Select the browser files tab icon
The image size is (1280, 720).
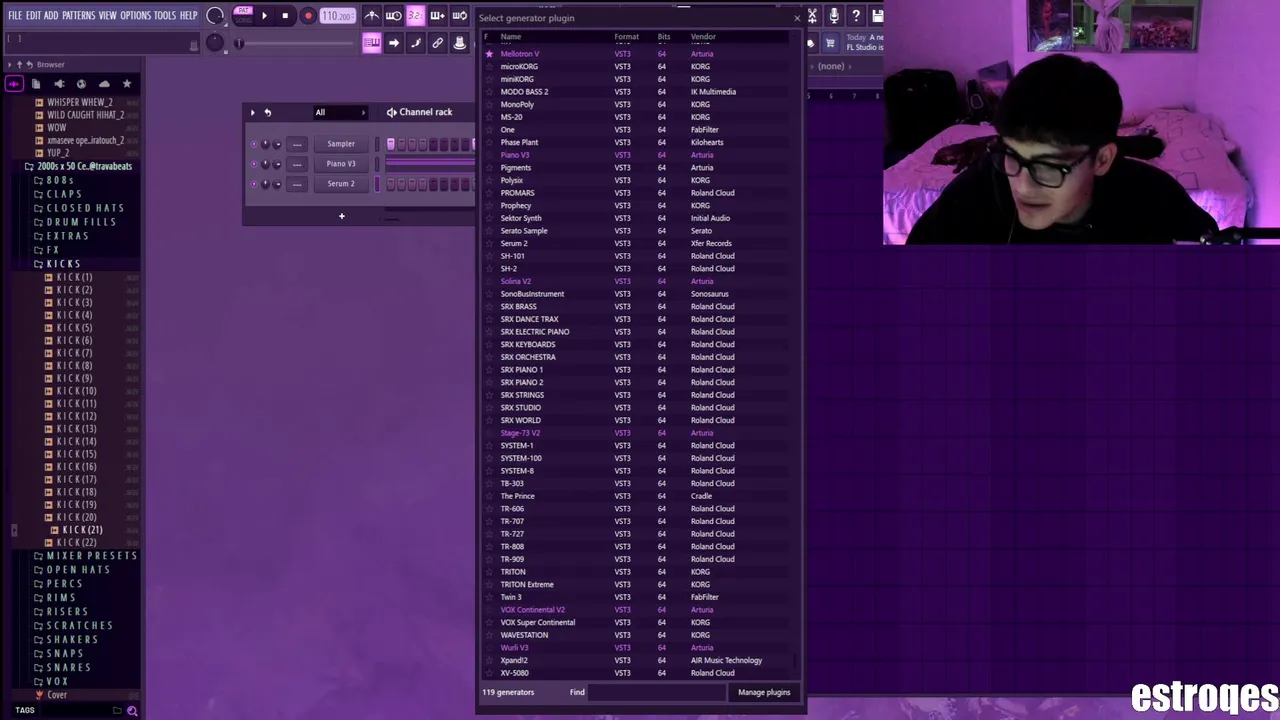pyautogui.click(x=36, y=84)
